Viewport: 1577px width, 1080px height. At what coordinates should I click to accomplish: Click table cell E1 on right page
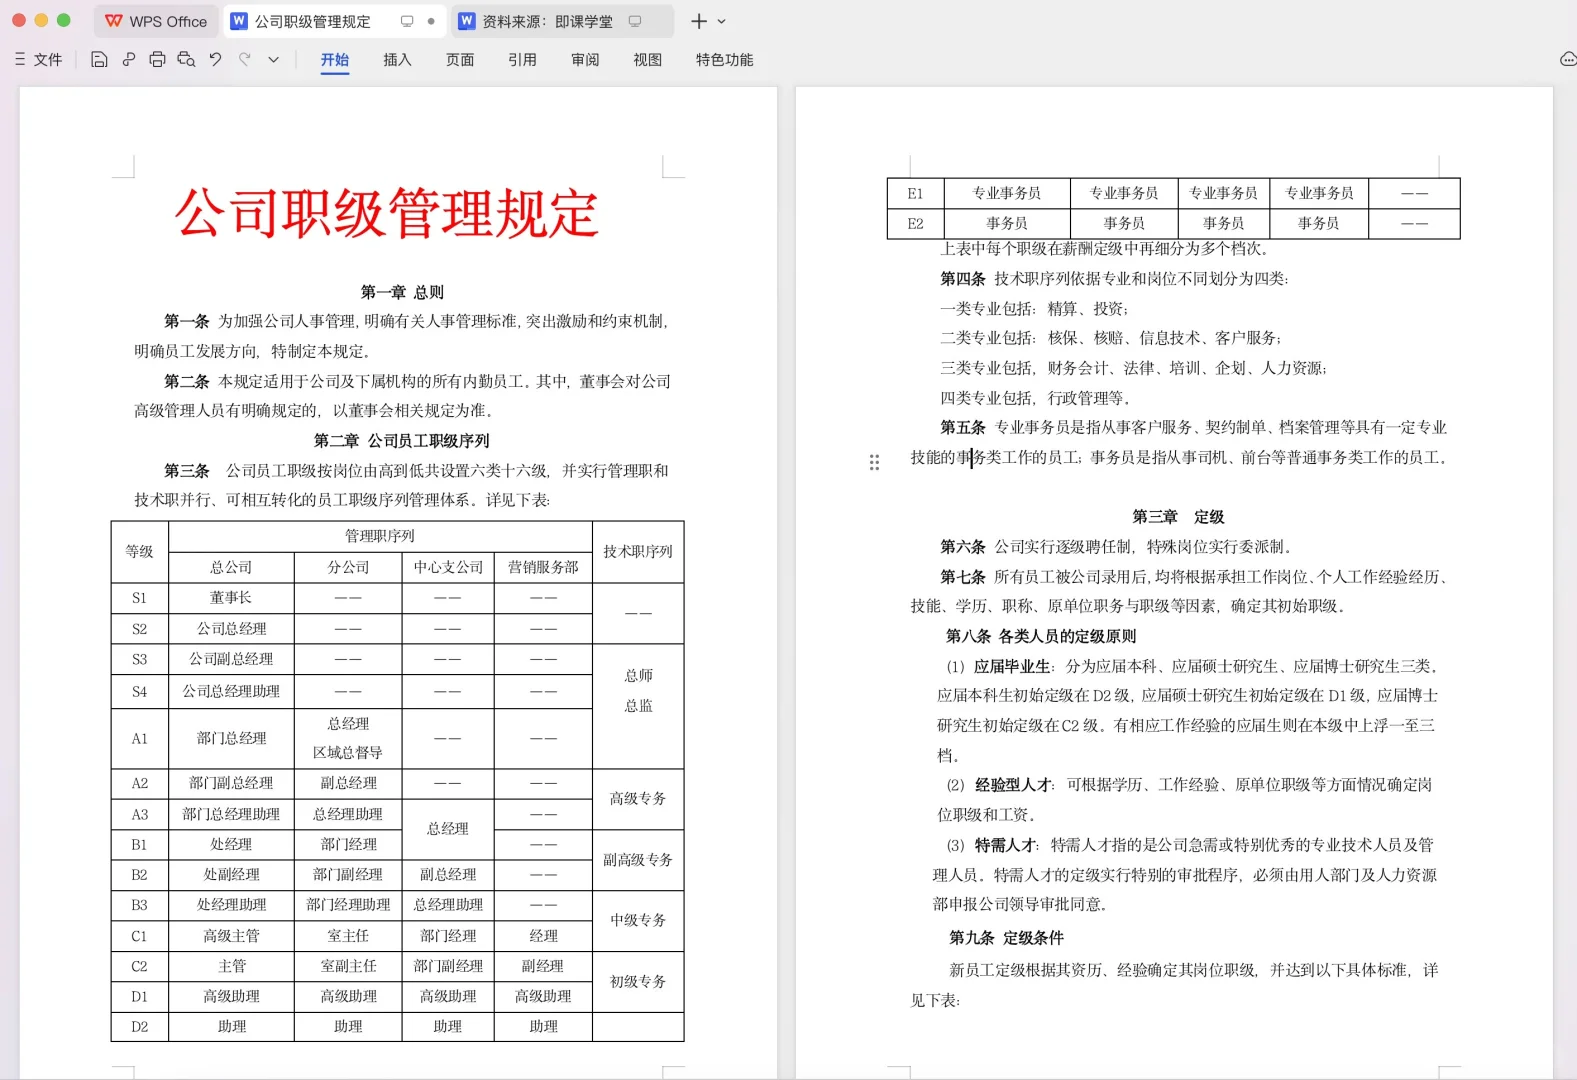915,194
